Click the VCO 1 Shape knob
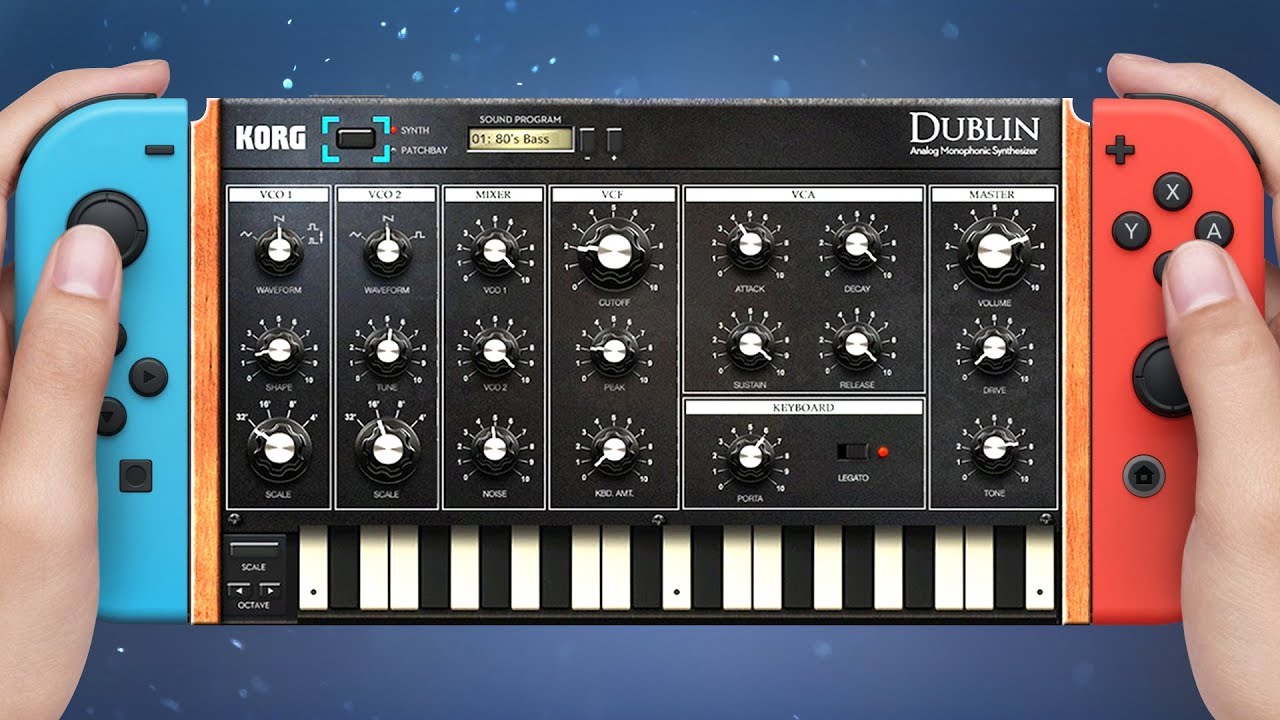This screenshot has height=720, width=1280. (x=278, y=350)
